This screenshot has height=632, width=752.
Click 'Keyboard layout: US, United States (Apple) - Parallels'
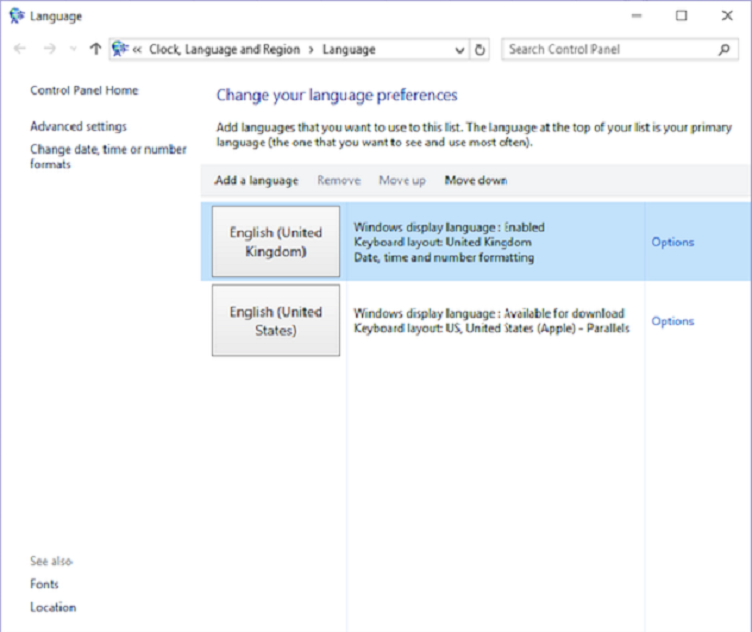coord(492,328)
